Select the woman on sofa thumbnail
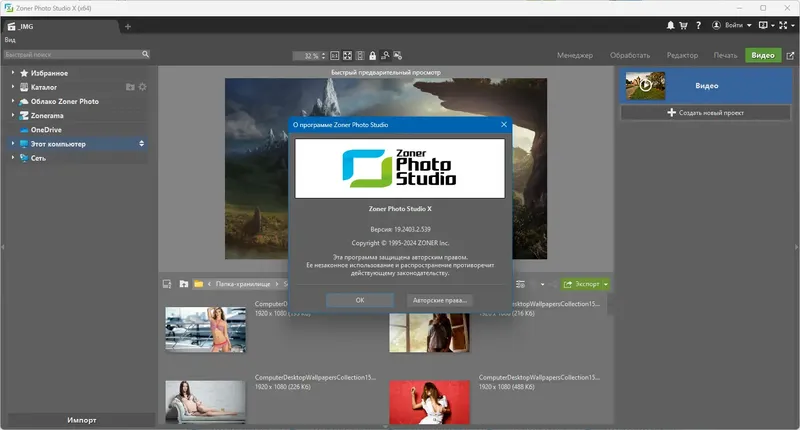Viewport: 800px width, 430px height. [205, 402]
